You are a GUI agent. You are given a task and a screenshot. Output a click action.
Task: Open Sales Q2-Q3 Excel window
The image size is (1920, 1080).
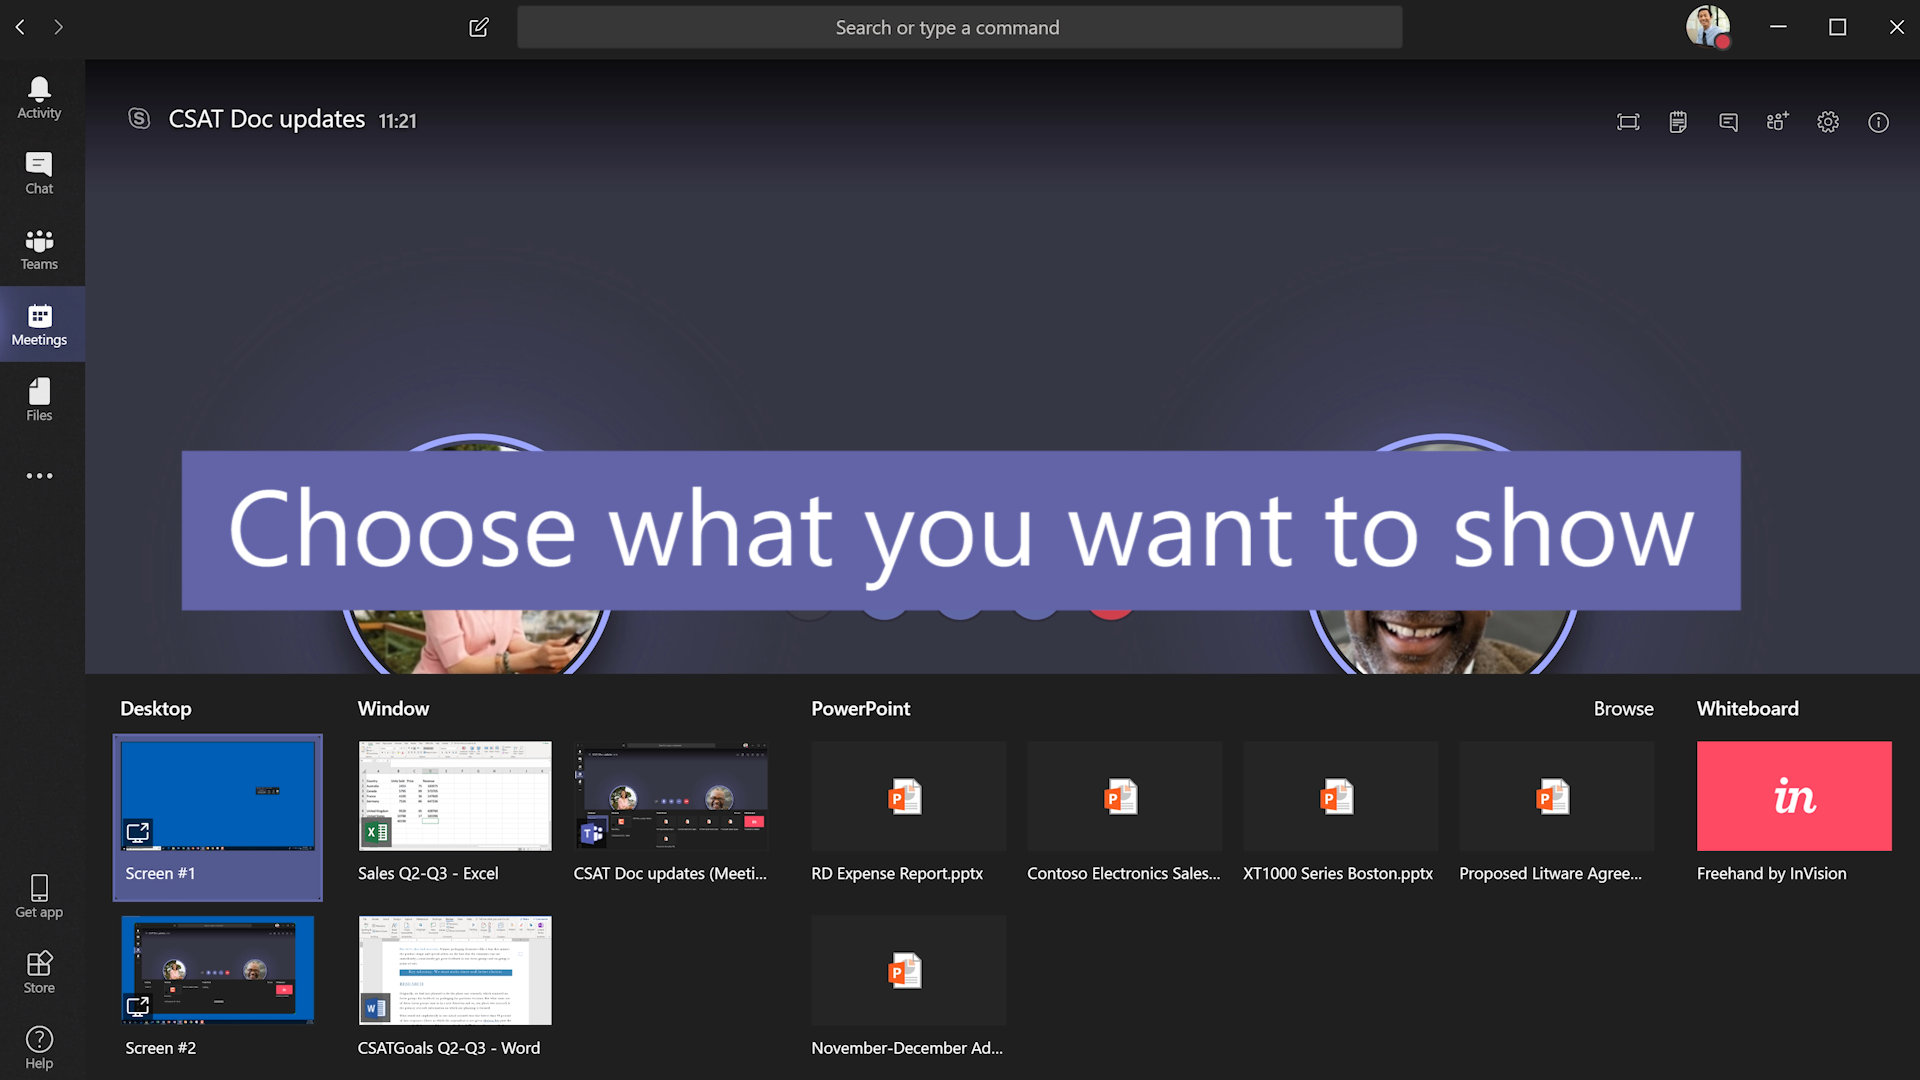(454, 810)
